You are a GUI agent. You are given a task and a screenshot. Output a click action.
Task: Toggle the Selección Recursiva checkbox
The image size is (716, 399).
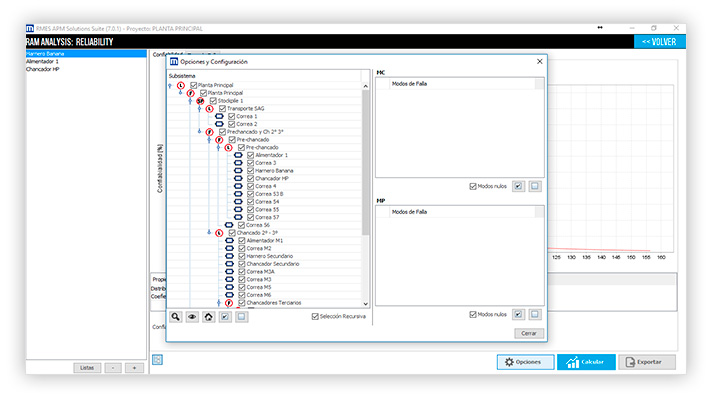point(315,316)
